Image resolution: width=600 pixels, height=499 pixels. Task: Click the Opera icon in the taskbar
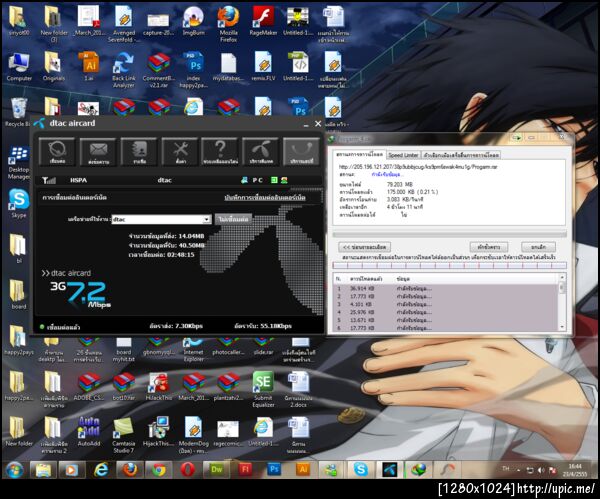[188, 470]
